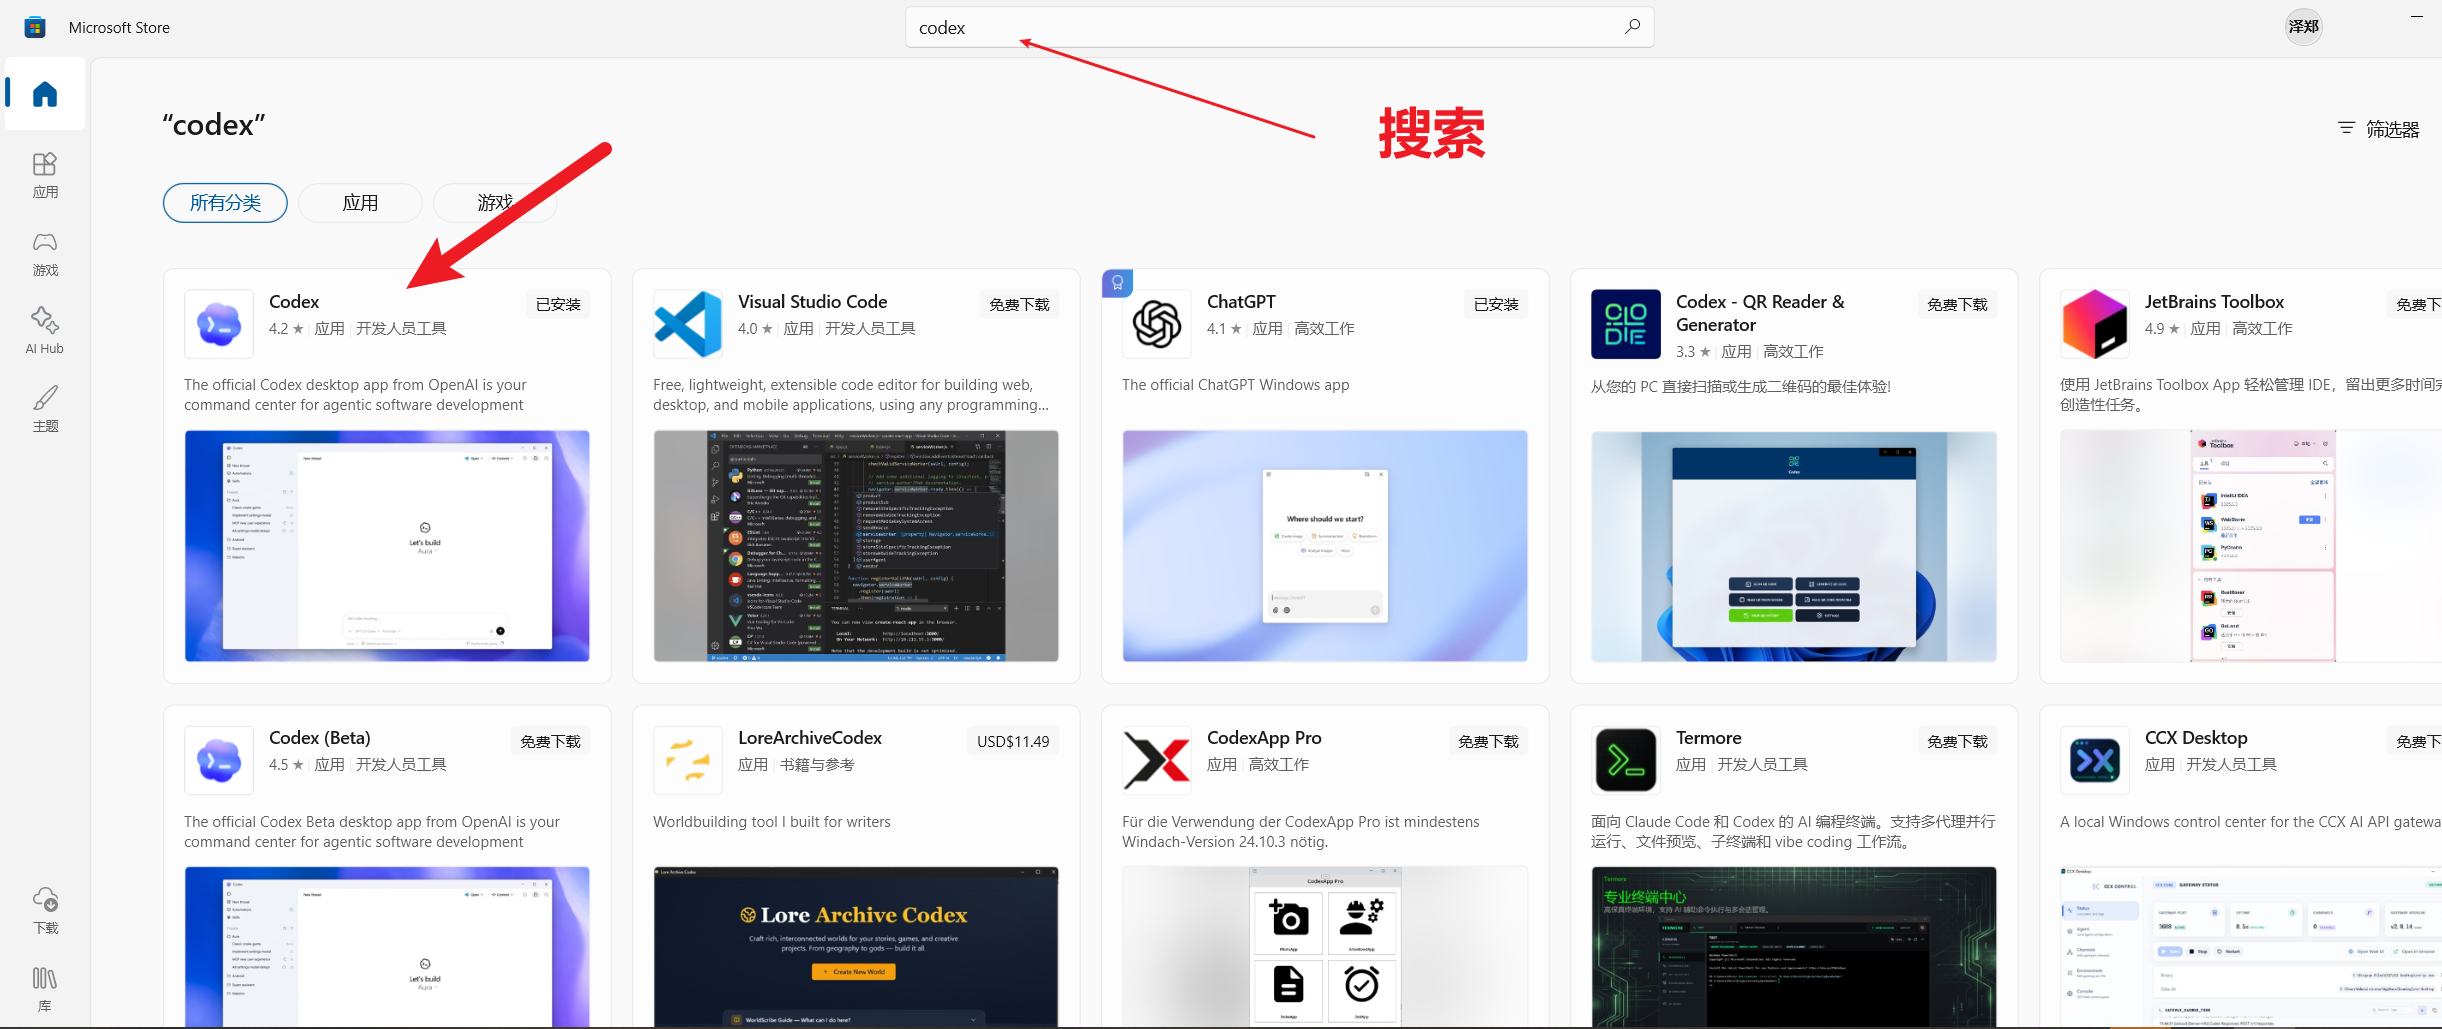
Task: Open the 应用 (Apps) sidebar section
Action: [45, 175]
